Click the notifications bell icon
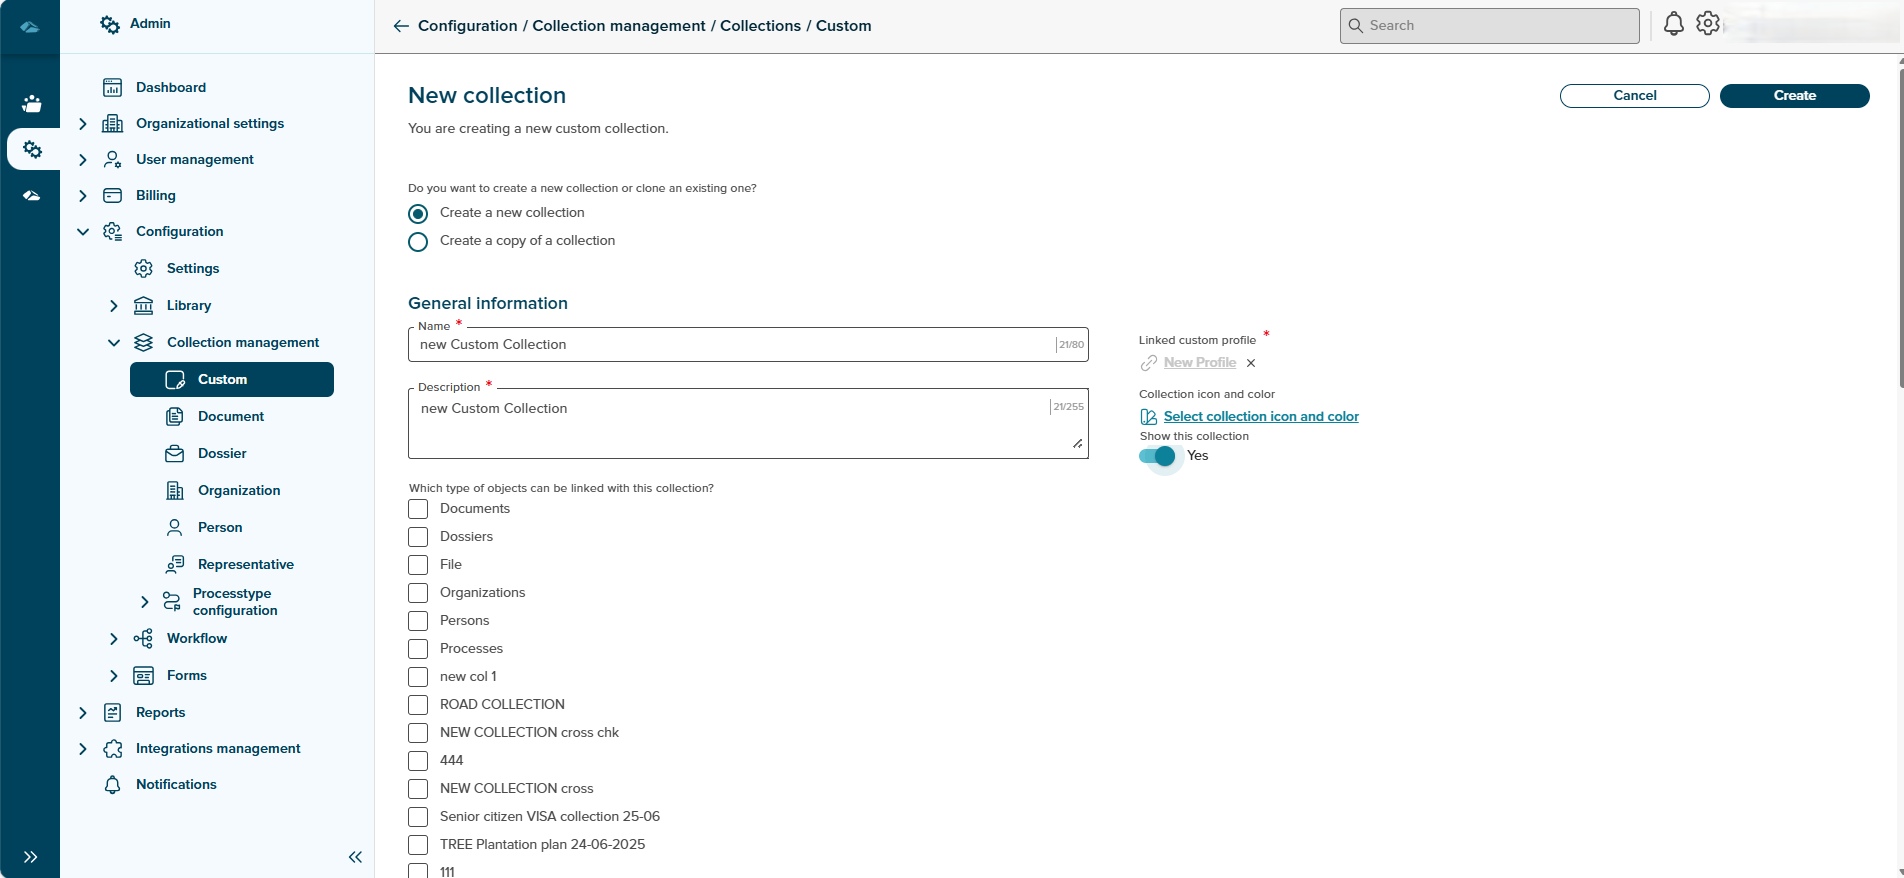The height and width of the screenshot is (878, 1904). pyautogui.click(x=1673, y=24)
